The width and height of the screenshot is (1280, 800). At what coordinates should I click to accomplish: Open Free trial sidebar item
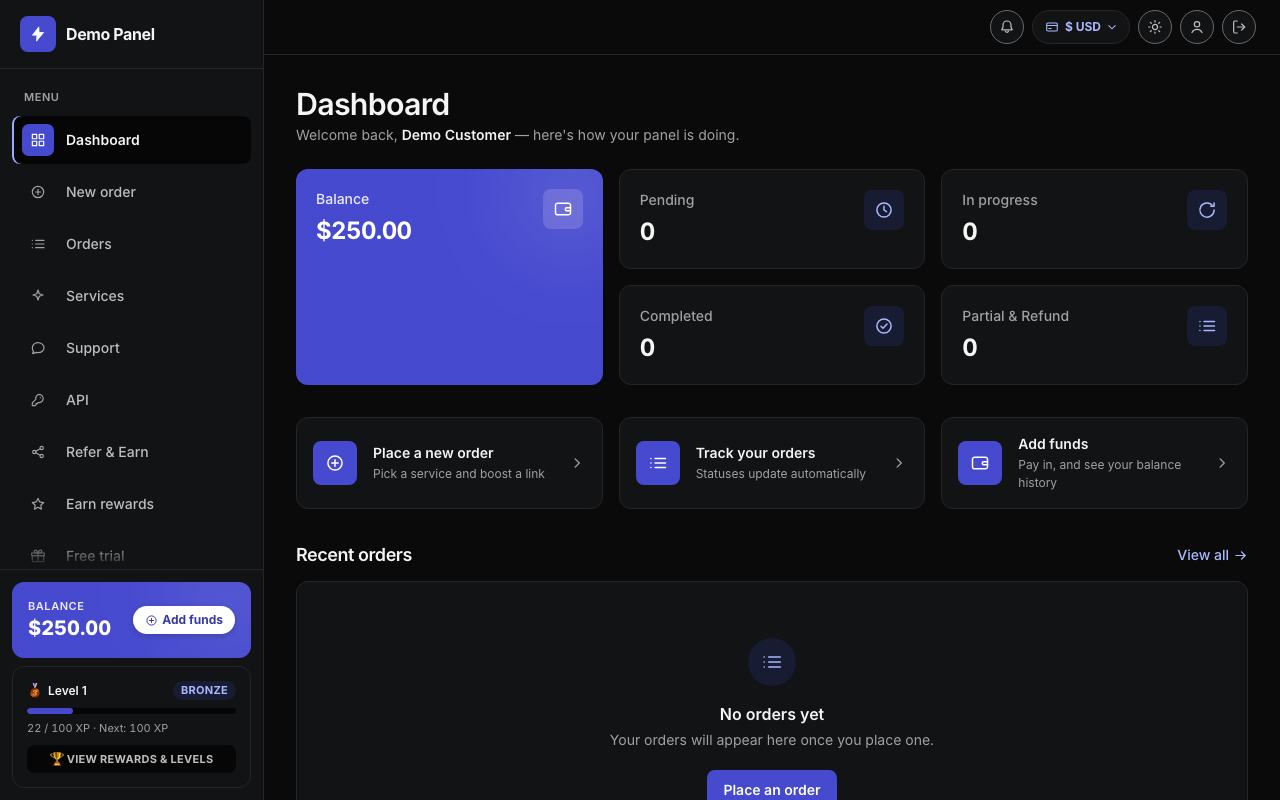(132, 555)
